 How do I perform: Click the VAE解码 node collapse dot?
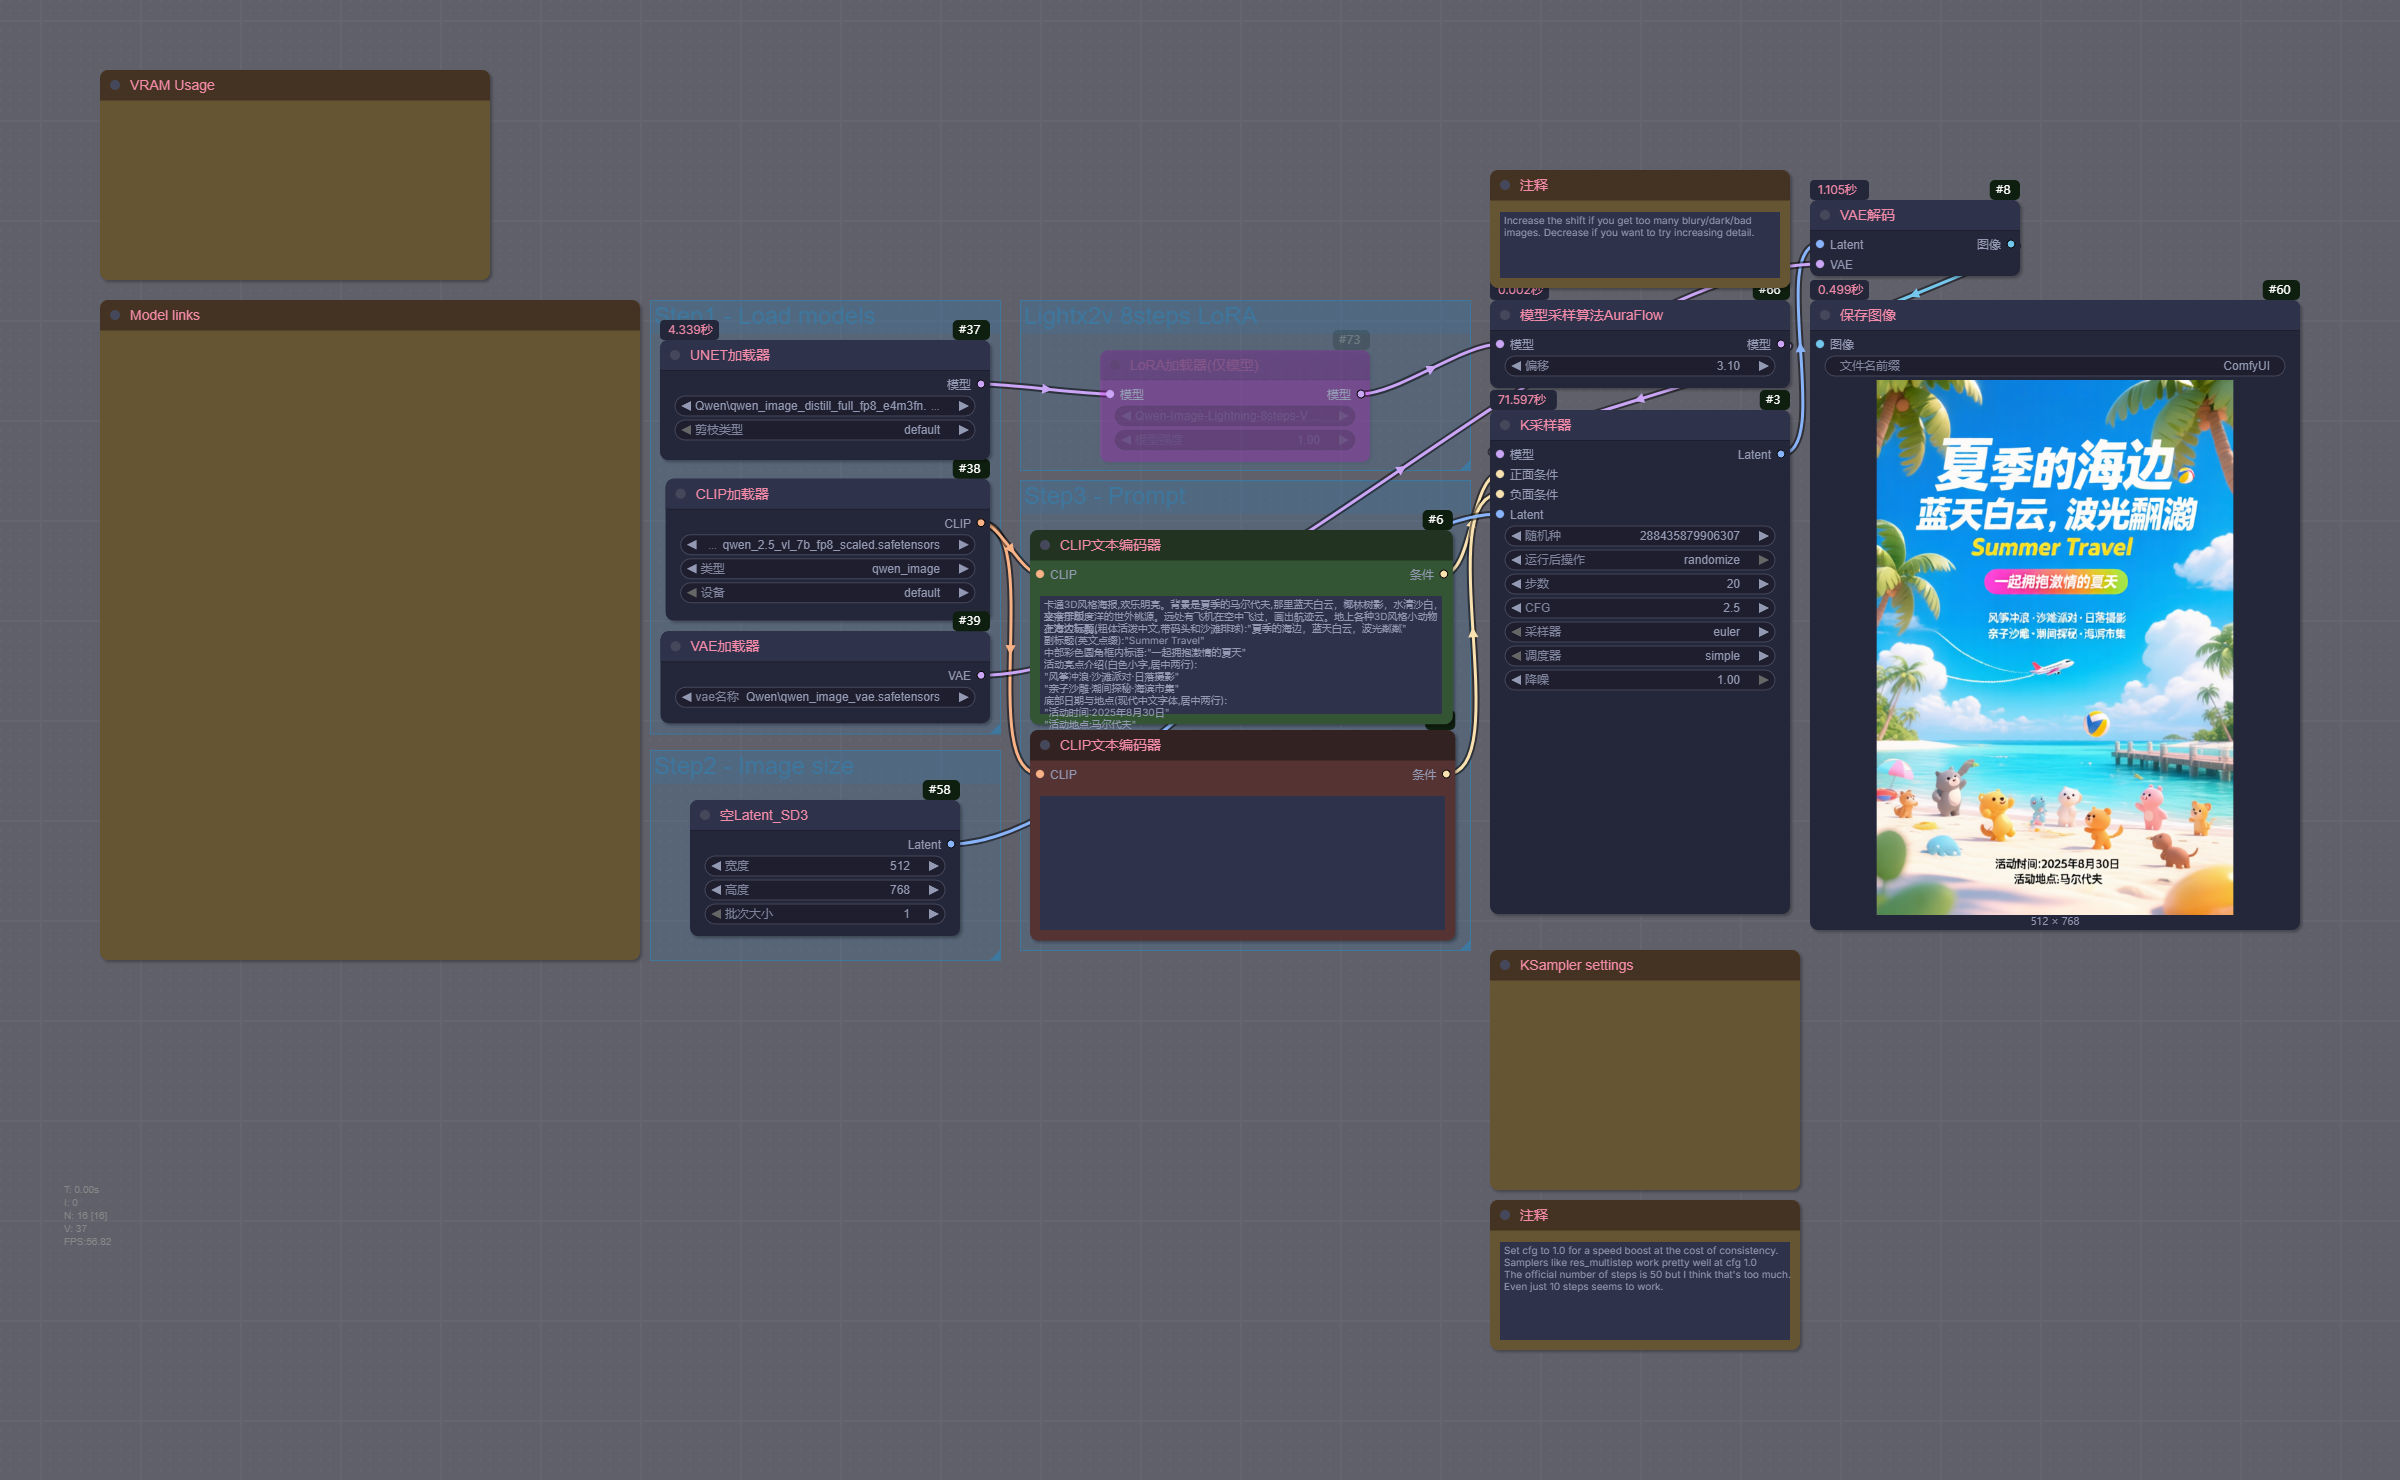1825,215
